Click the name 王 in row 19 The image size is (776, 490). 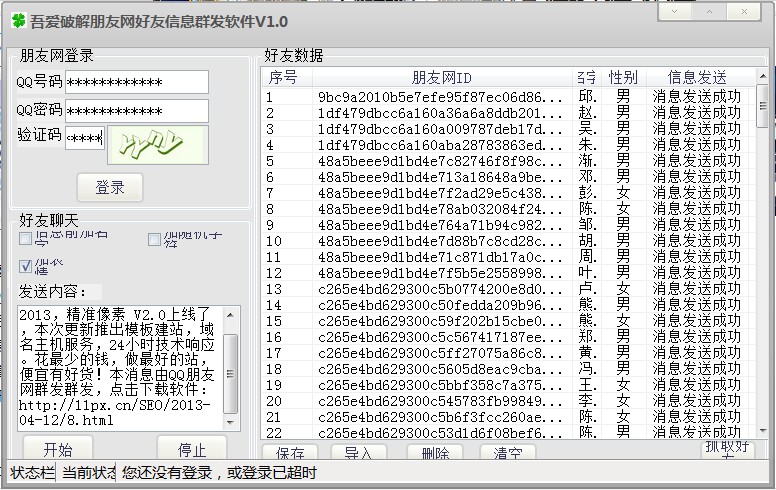click(x=587, y=385)
